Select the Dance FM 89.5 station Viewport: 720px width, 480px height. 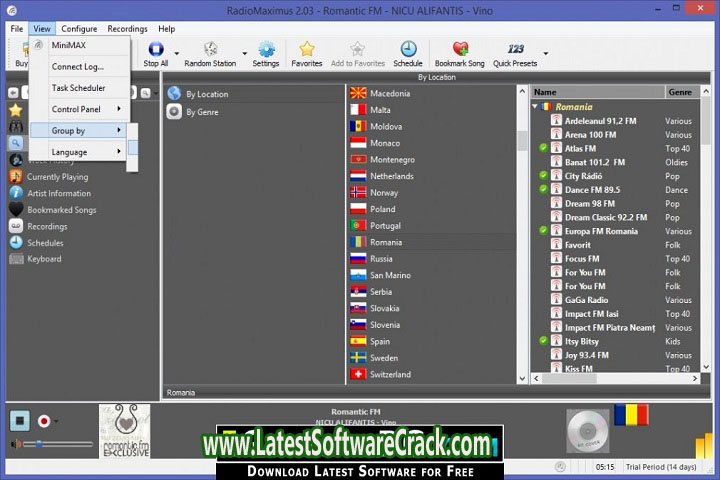pyautogui.click(x=592, y=190)
